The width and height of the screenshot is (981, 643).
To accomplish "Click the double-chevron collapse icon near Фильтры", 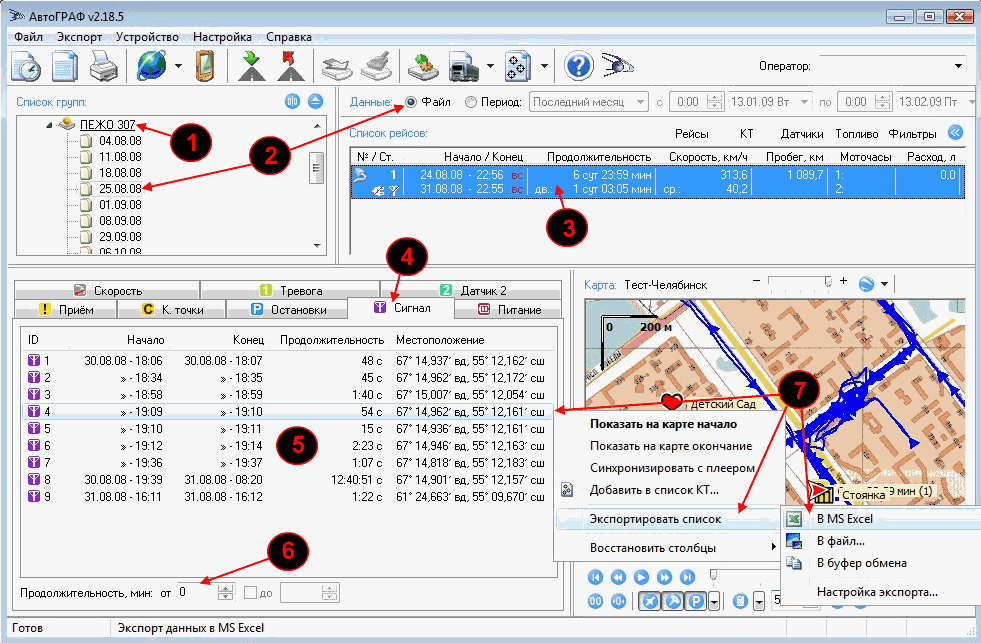I will pos(955,133).
